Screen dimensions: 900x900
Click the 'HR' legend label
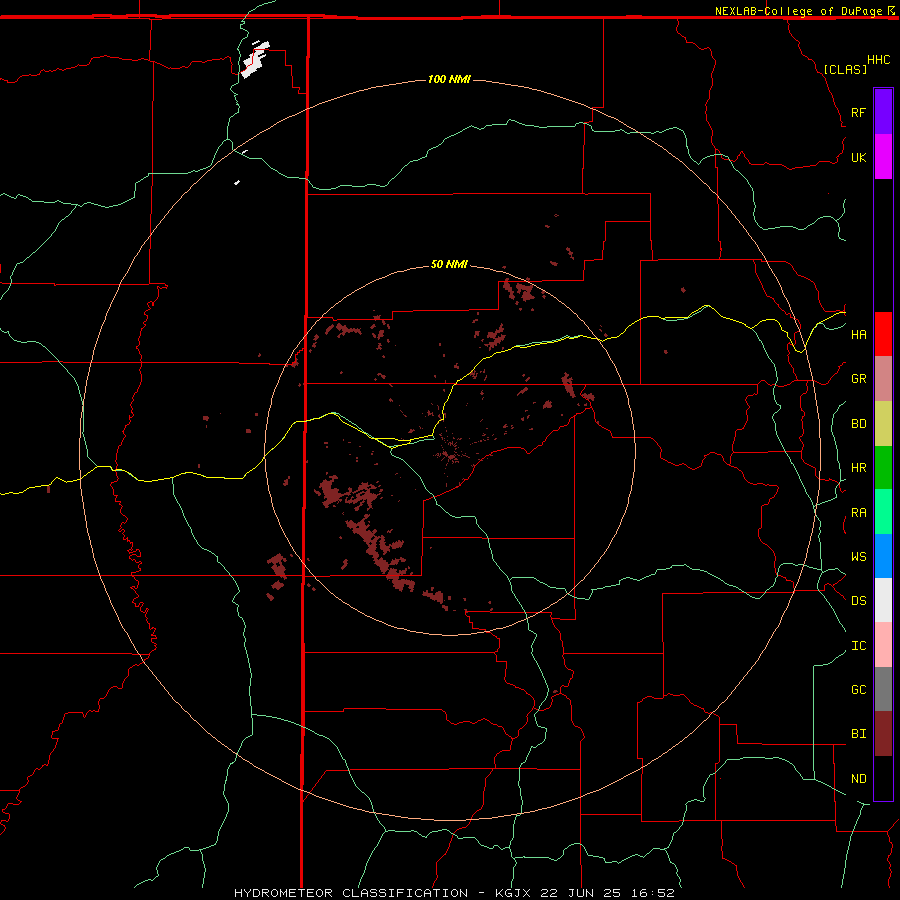click(858, 468)
